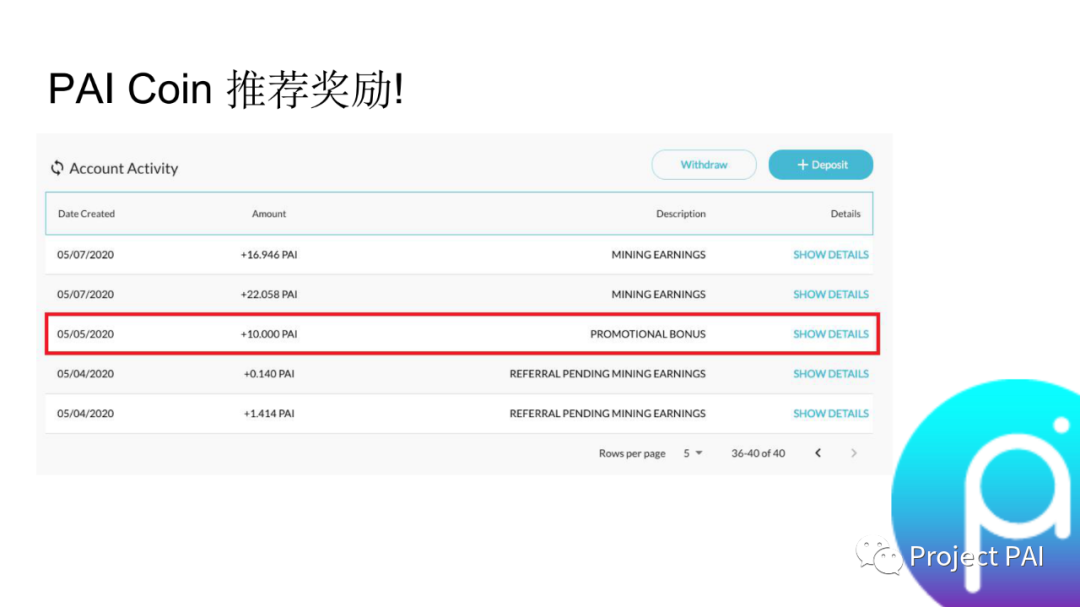This screenshot has height=607, width=1080.
Task: Click the Deposit button
Action: coord(820,165)
